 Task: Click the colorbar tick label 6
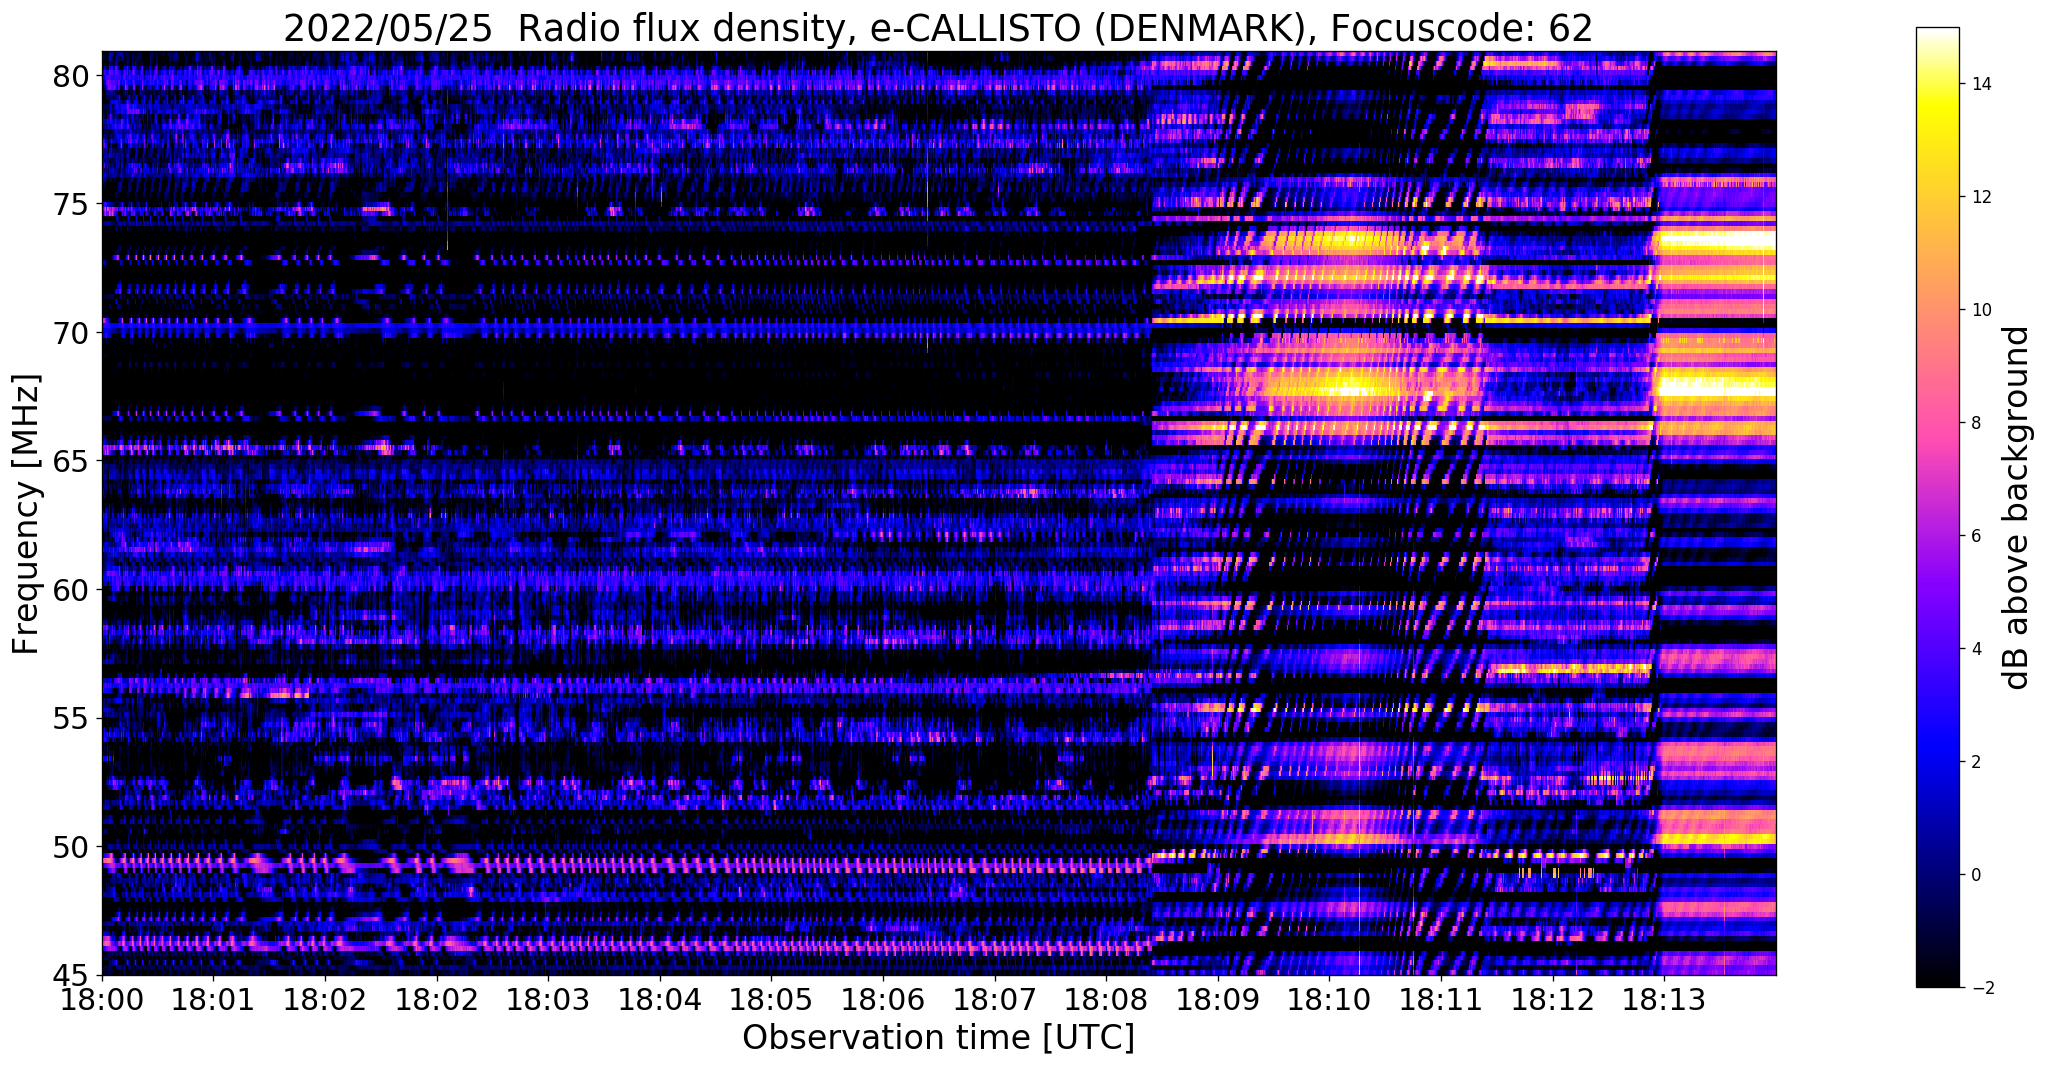coord(1975,536)
